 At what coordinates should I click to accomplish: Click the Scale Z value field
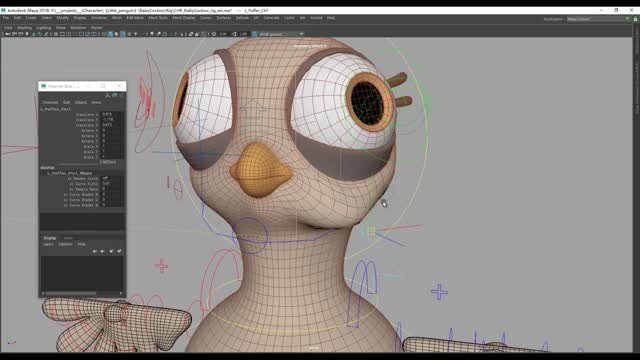112,157
